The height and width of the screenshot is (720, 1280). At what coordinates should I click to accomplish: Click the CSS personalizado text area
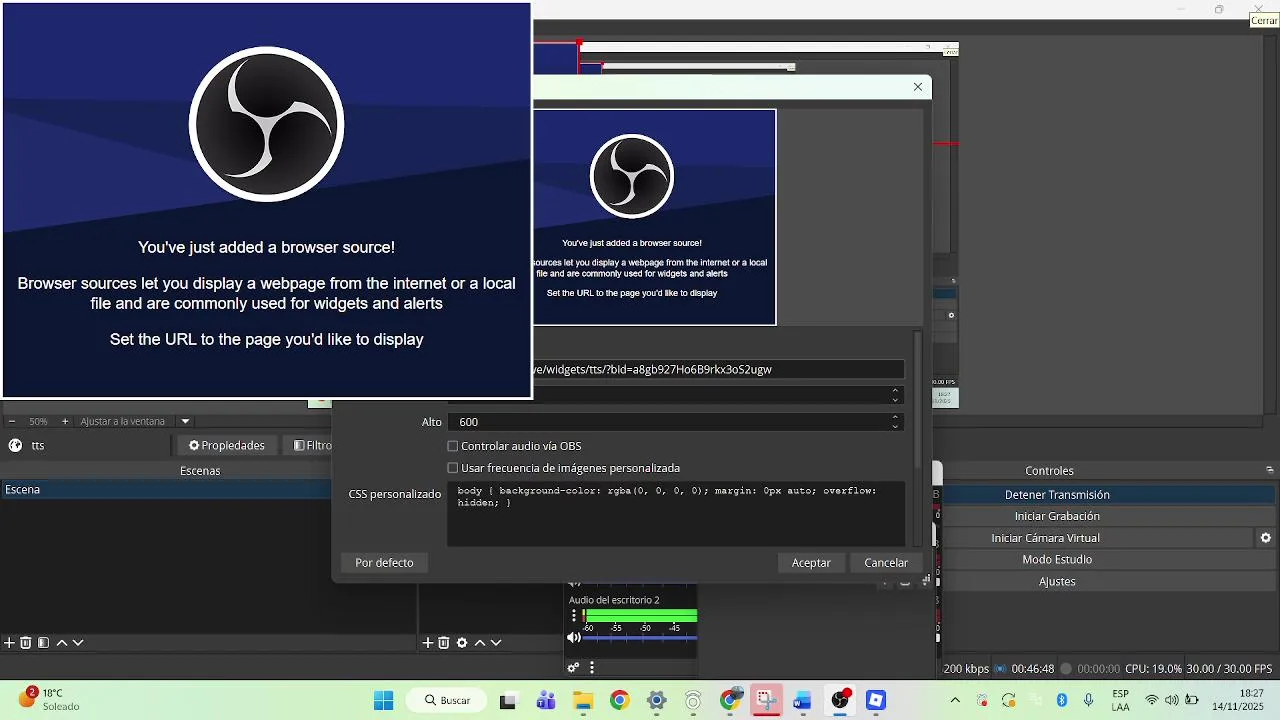676,513
